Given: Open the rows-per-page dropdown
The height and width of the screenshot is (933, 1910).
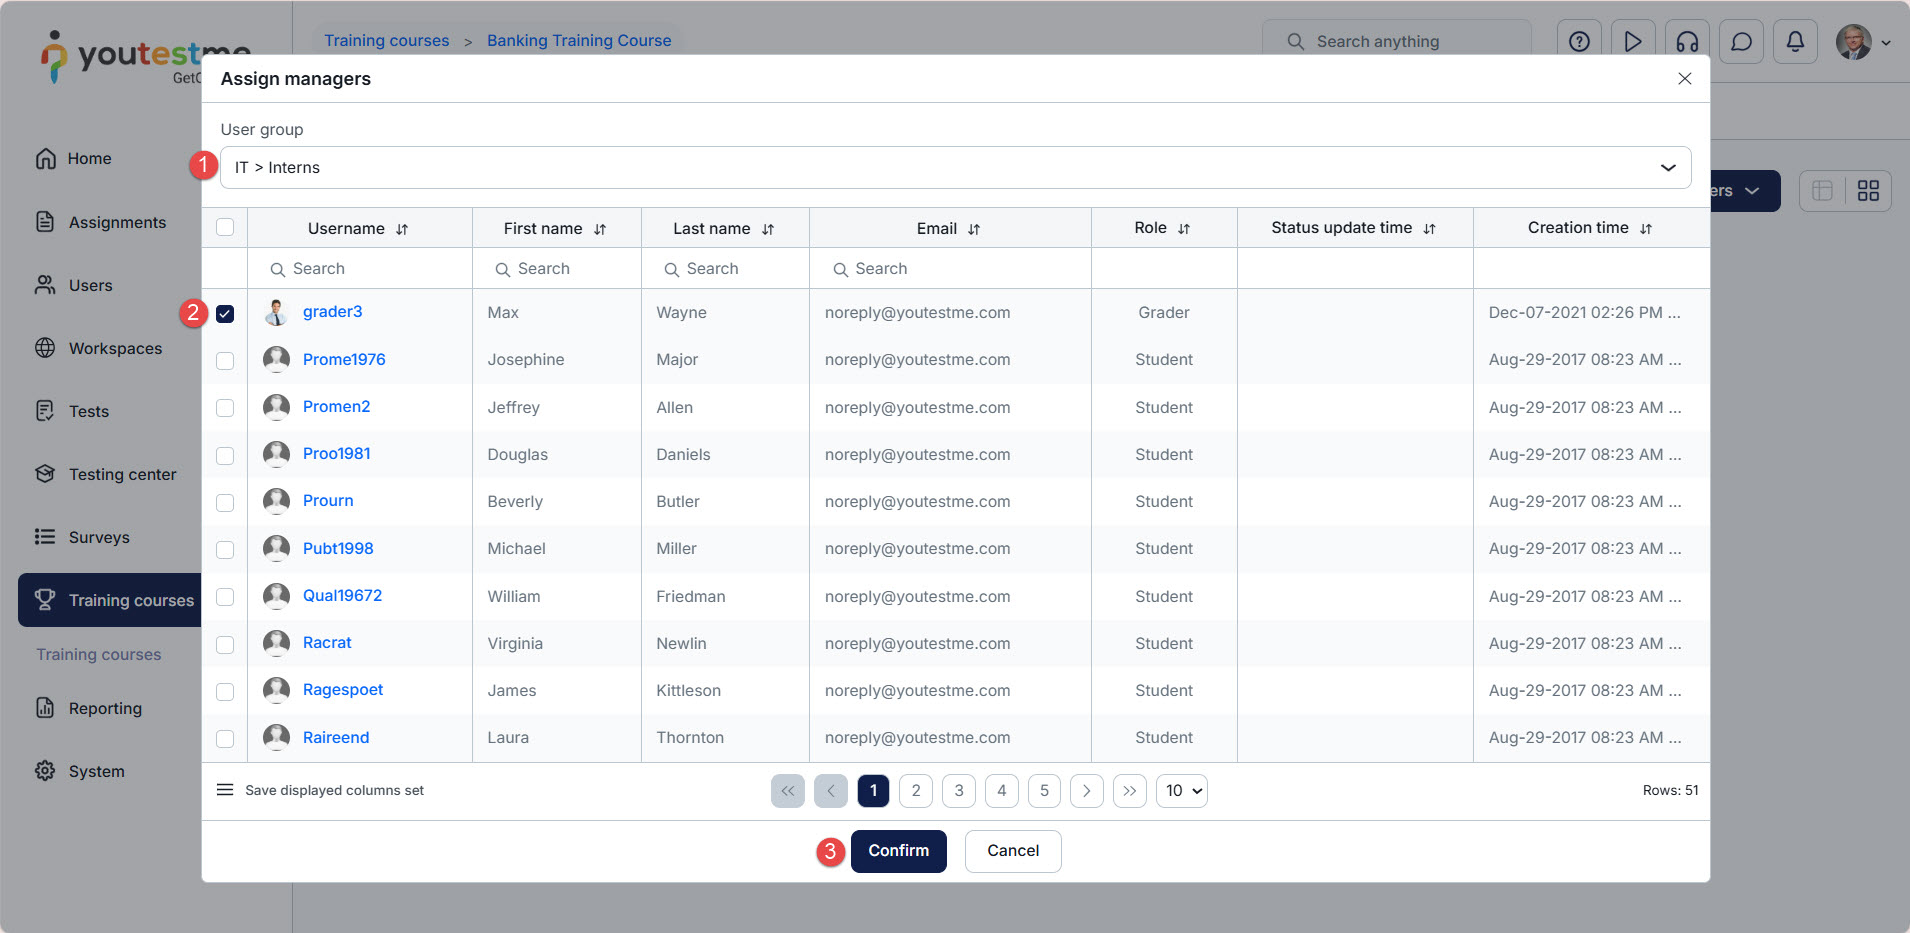Looking at the screenshot, I should [x=1181, y=791].
